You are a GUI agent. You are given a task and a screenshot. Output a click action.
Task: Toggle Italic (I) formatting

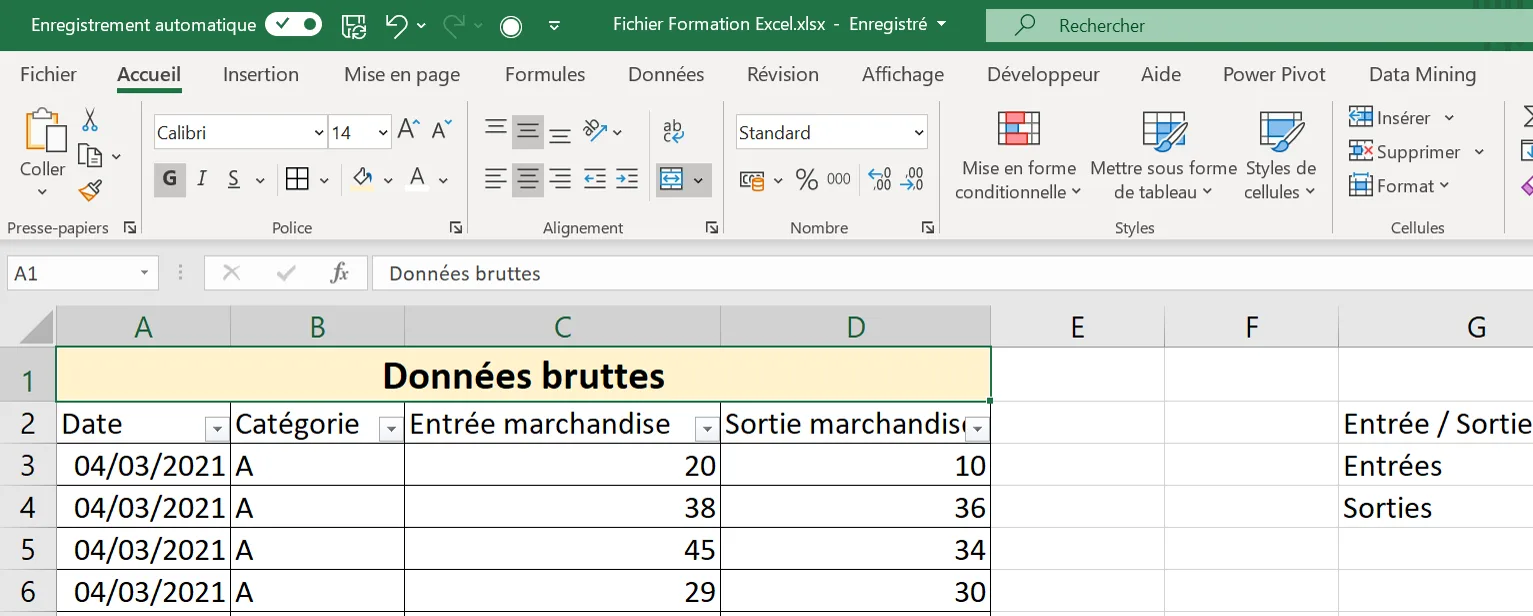[202, 179]
